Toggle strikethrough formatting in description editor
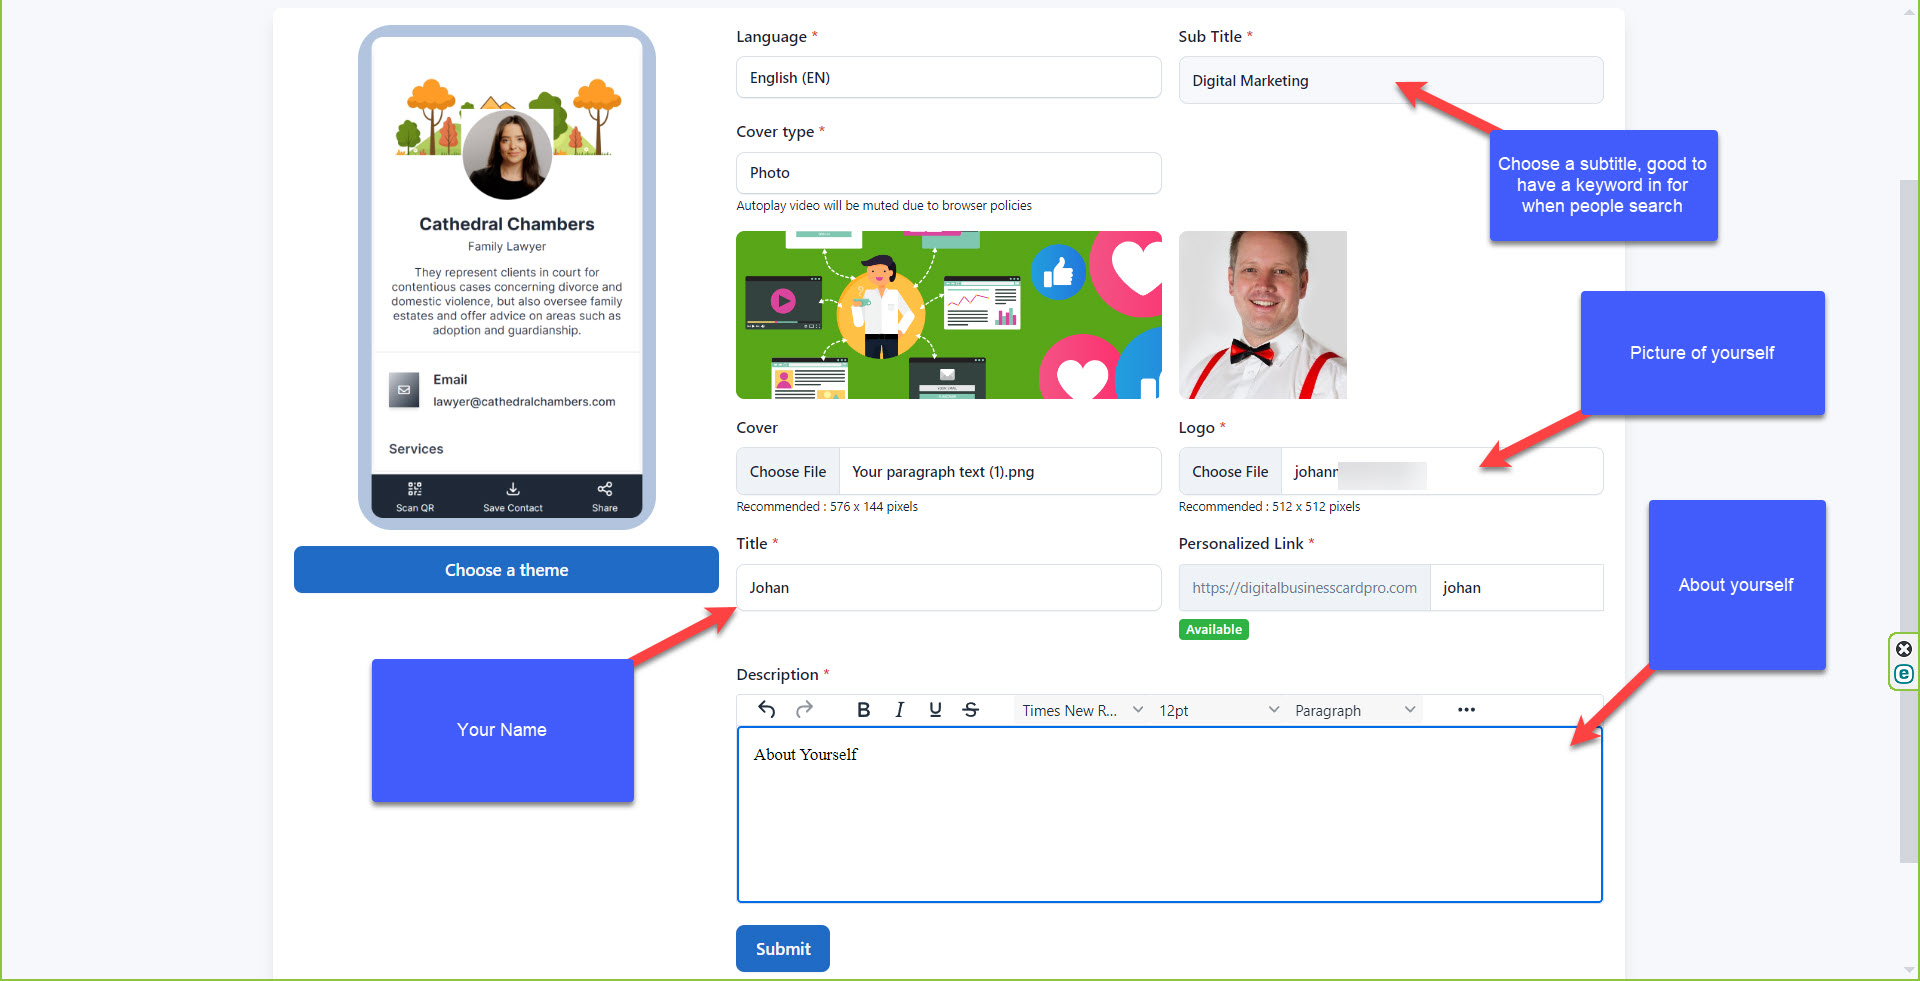This screenshot has height=981, width=1920. [x=970, y=710]
